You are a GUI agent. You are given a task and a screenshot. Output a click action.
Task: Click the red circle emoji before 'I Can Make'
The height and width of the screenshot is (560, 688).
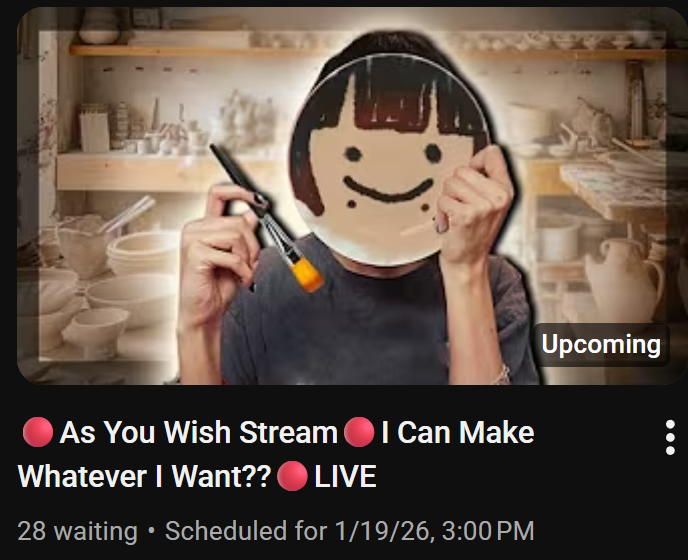click(359, 432)
